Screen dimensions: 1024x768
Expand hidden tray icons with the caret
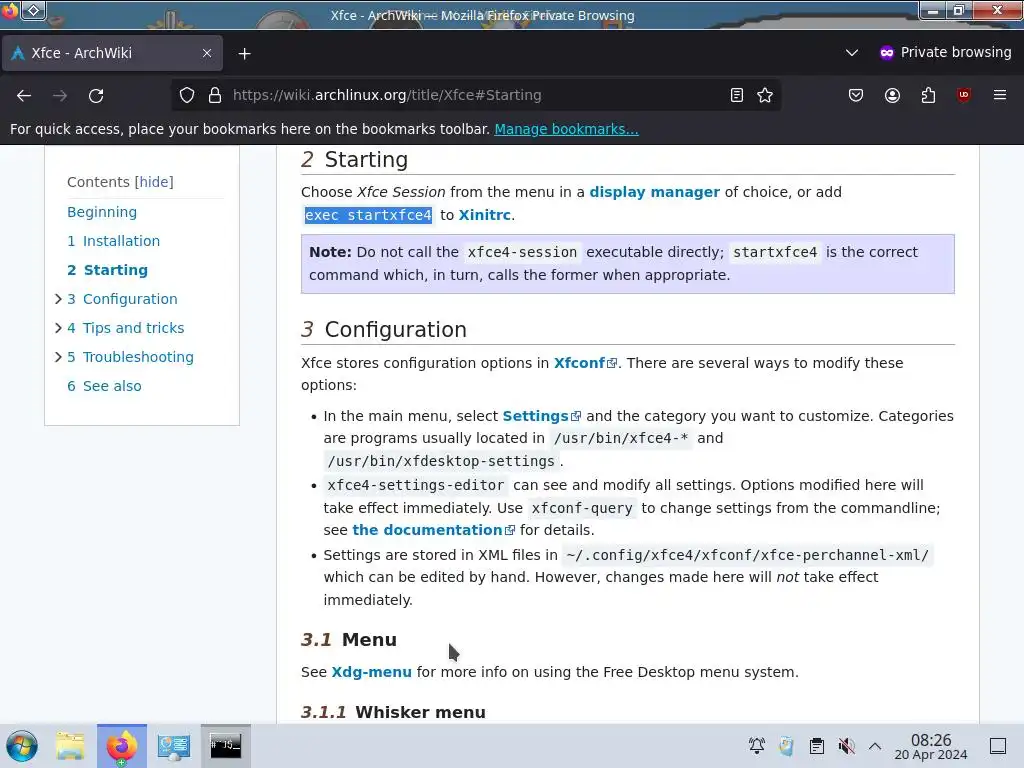point(875,746)
